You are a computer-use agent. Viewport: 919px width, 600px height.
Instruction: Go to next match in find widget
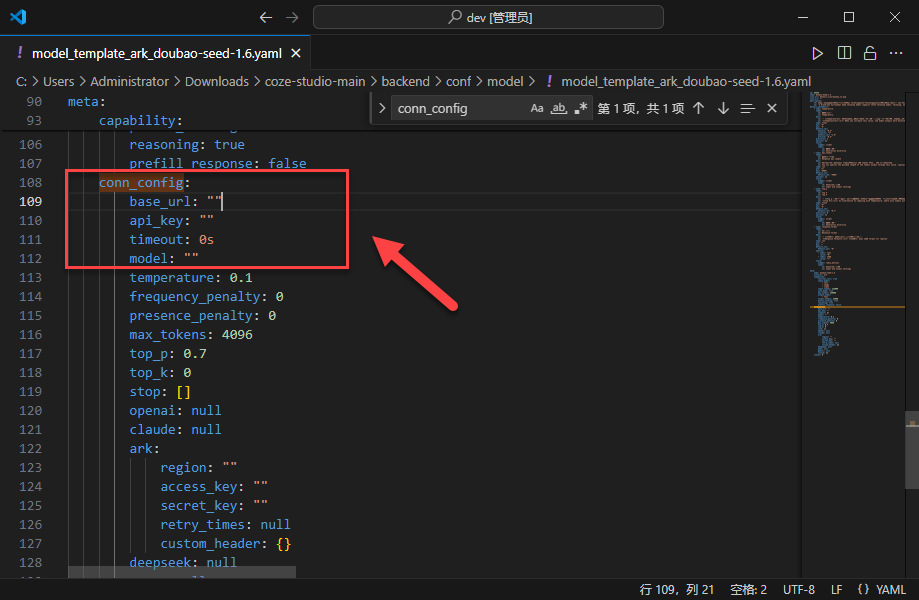tap(723, 108)
